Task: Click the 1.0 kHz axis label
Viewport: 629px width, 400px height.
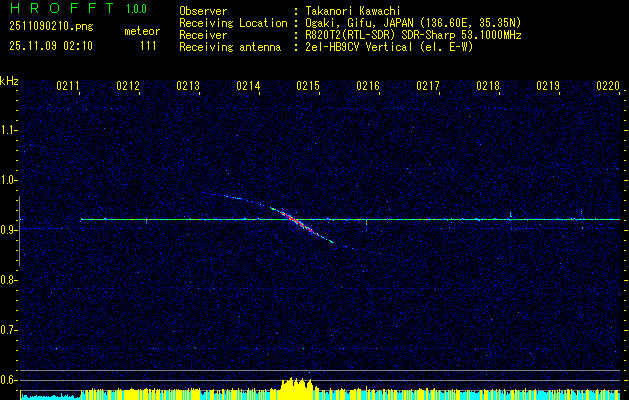Action: pos(8,181)
